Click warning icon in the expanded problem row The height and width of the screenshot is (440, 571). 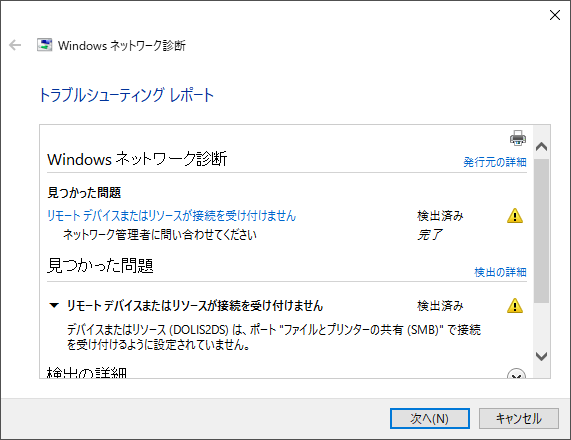point(515,306)
